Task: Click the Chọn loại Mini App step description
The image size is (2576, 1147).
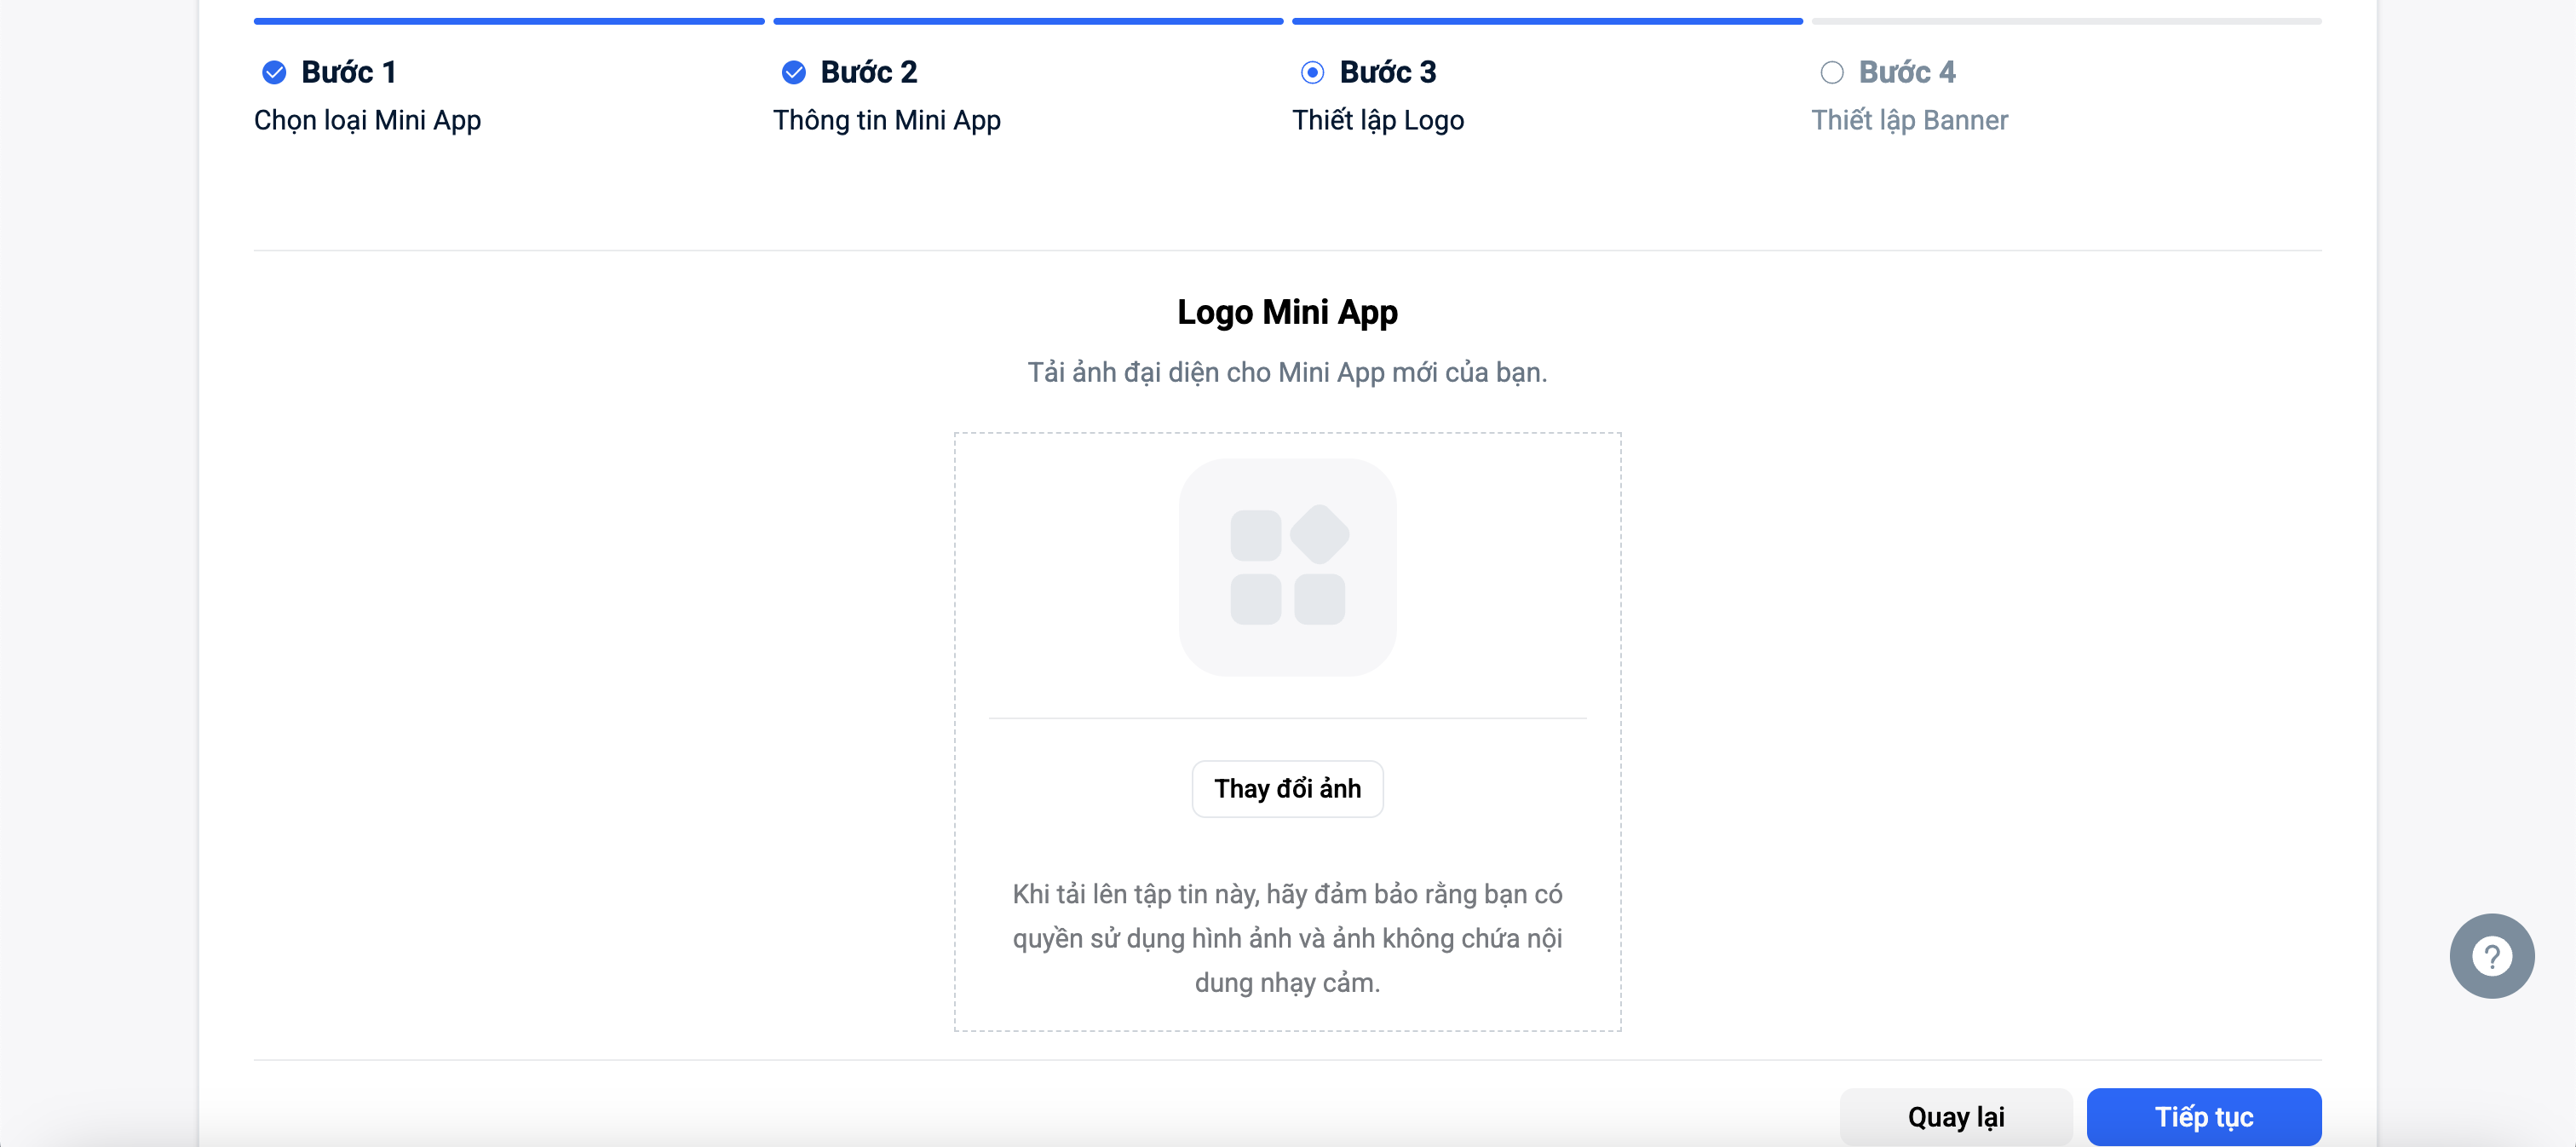Action: tap(367, 120)
